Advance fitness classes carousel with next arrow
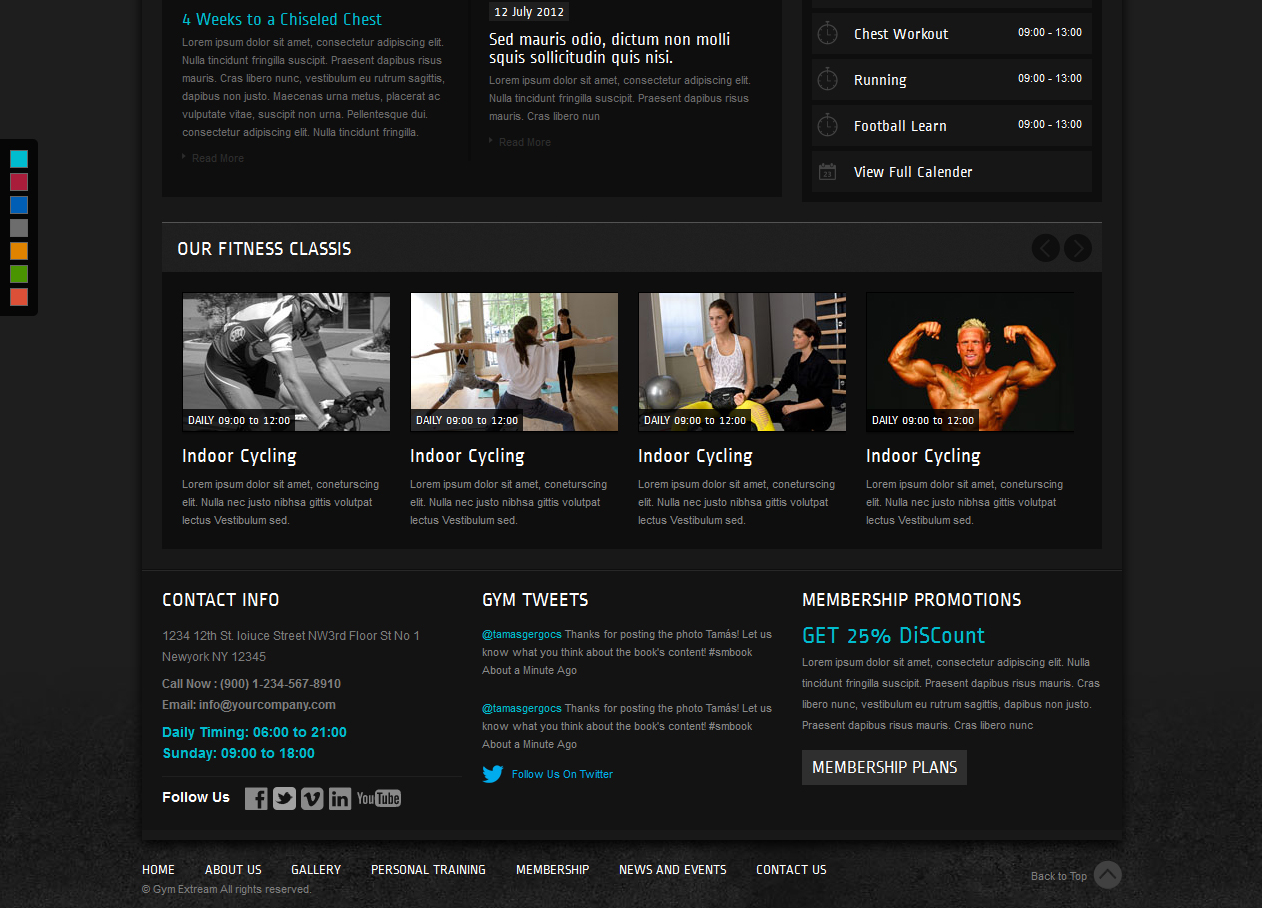The height and width of the screenshot is (908, 1262). [1077, 248]
